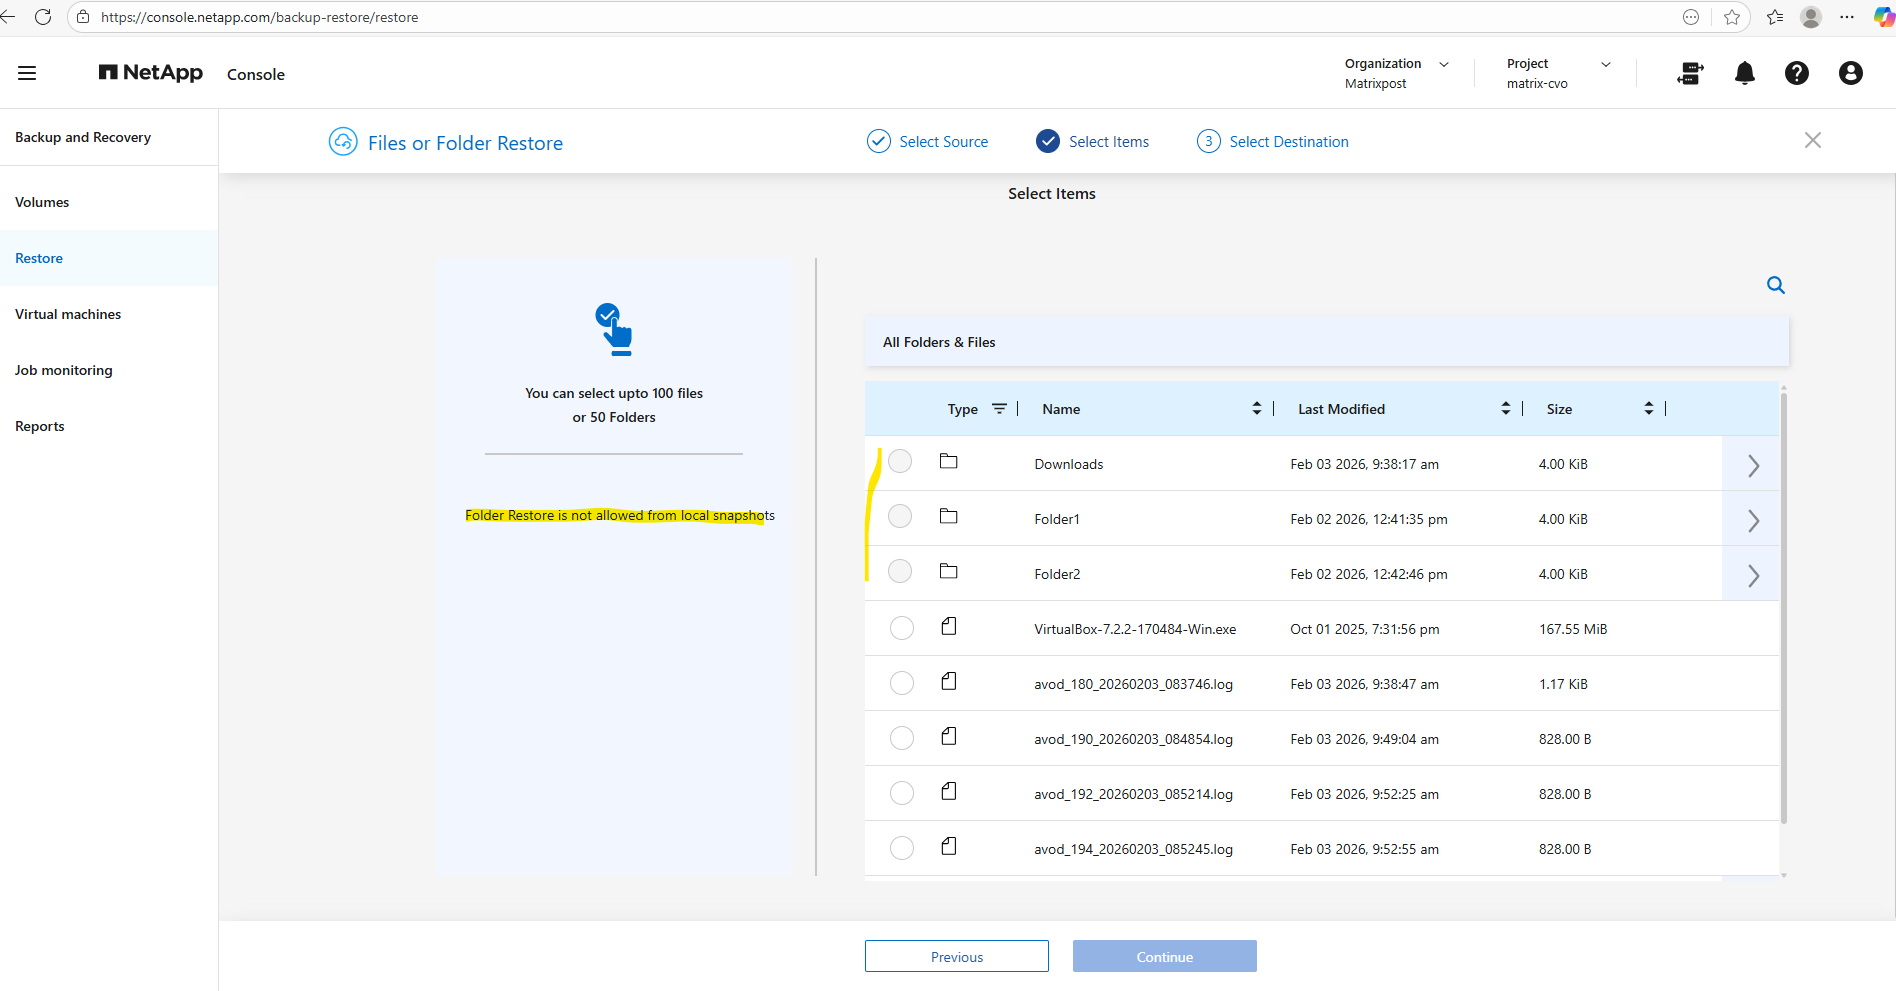Expand the Organization dropdown
1896x991 pixels.
[1443, 64]
